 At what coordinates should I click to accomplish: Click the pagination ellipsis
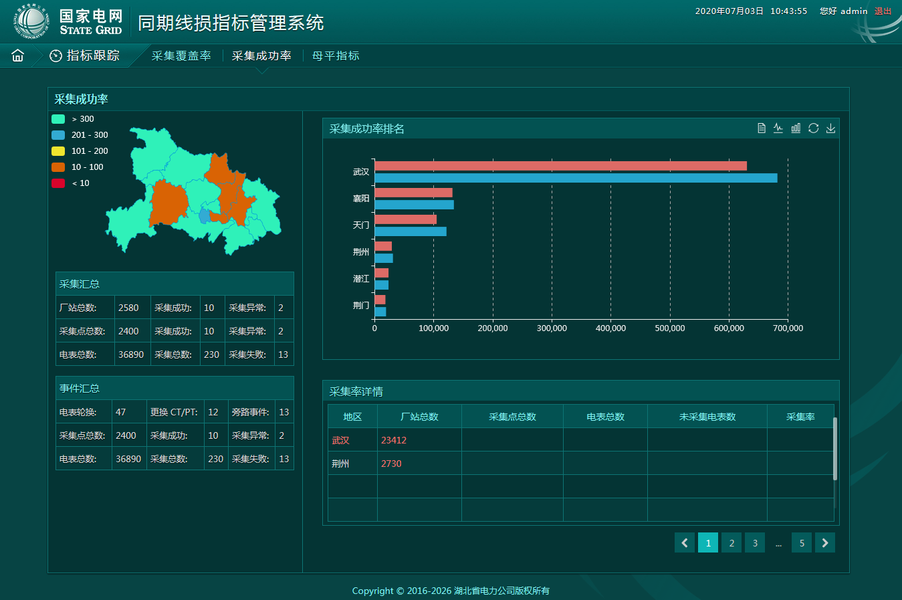pos(778,544)
